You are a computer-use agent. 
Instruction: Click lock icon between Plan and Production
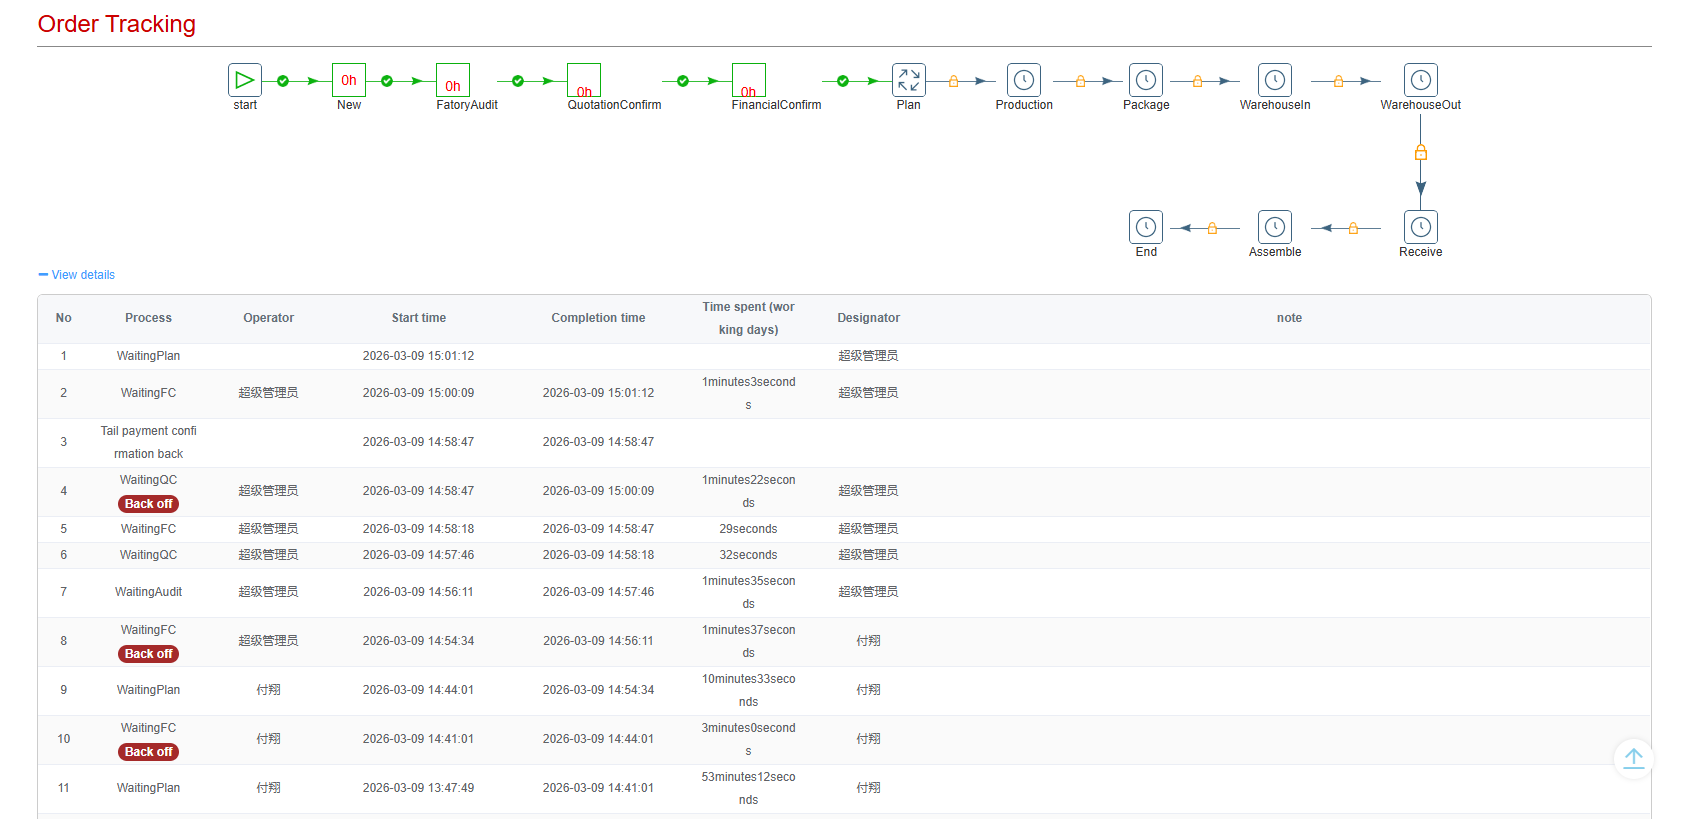(954, 81)
